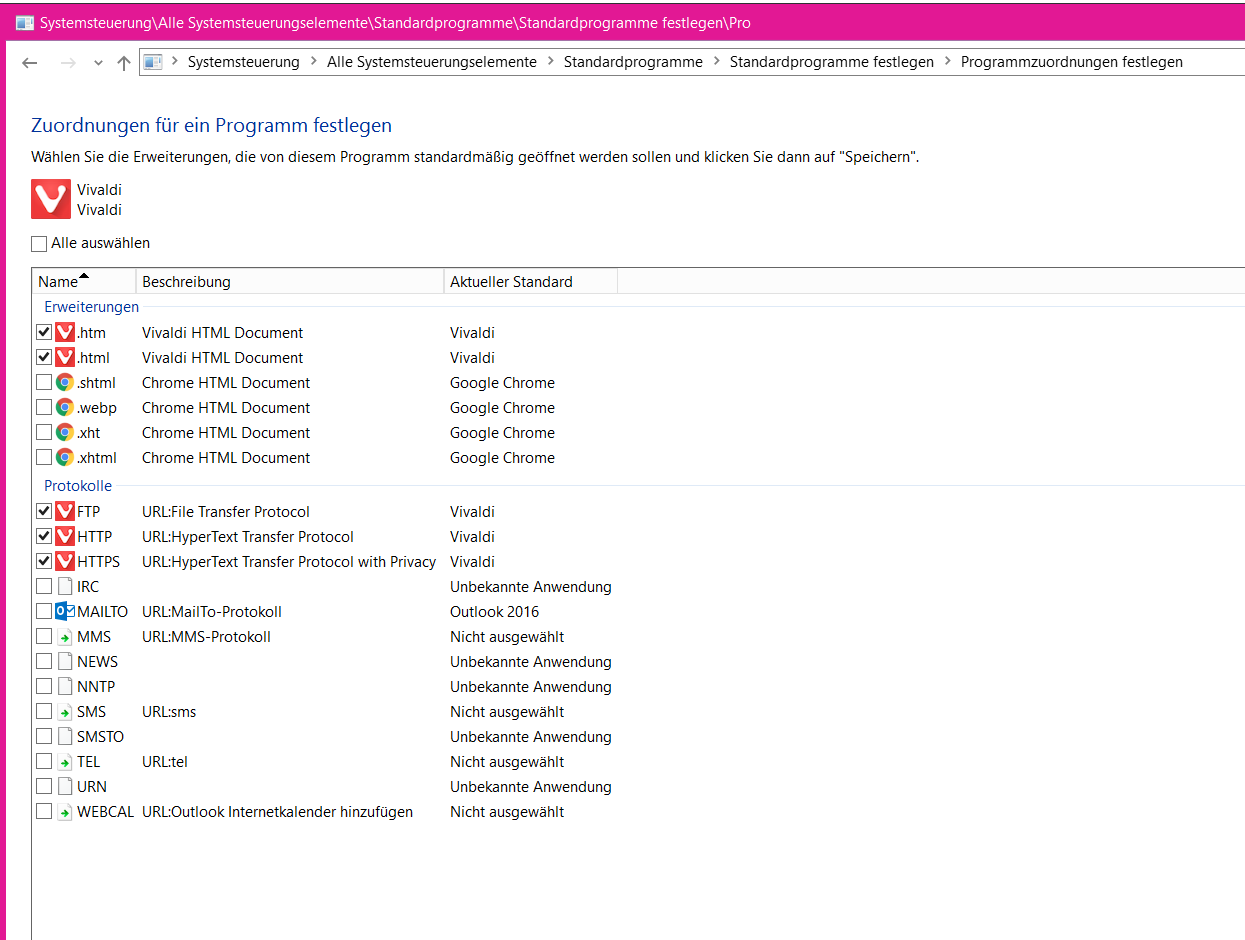Screen dimensions: 1245x940
Task: Check the IRC protocol checkbox
Action: click(43, 586)
